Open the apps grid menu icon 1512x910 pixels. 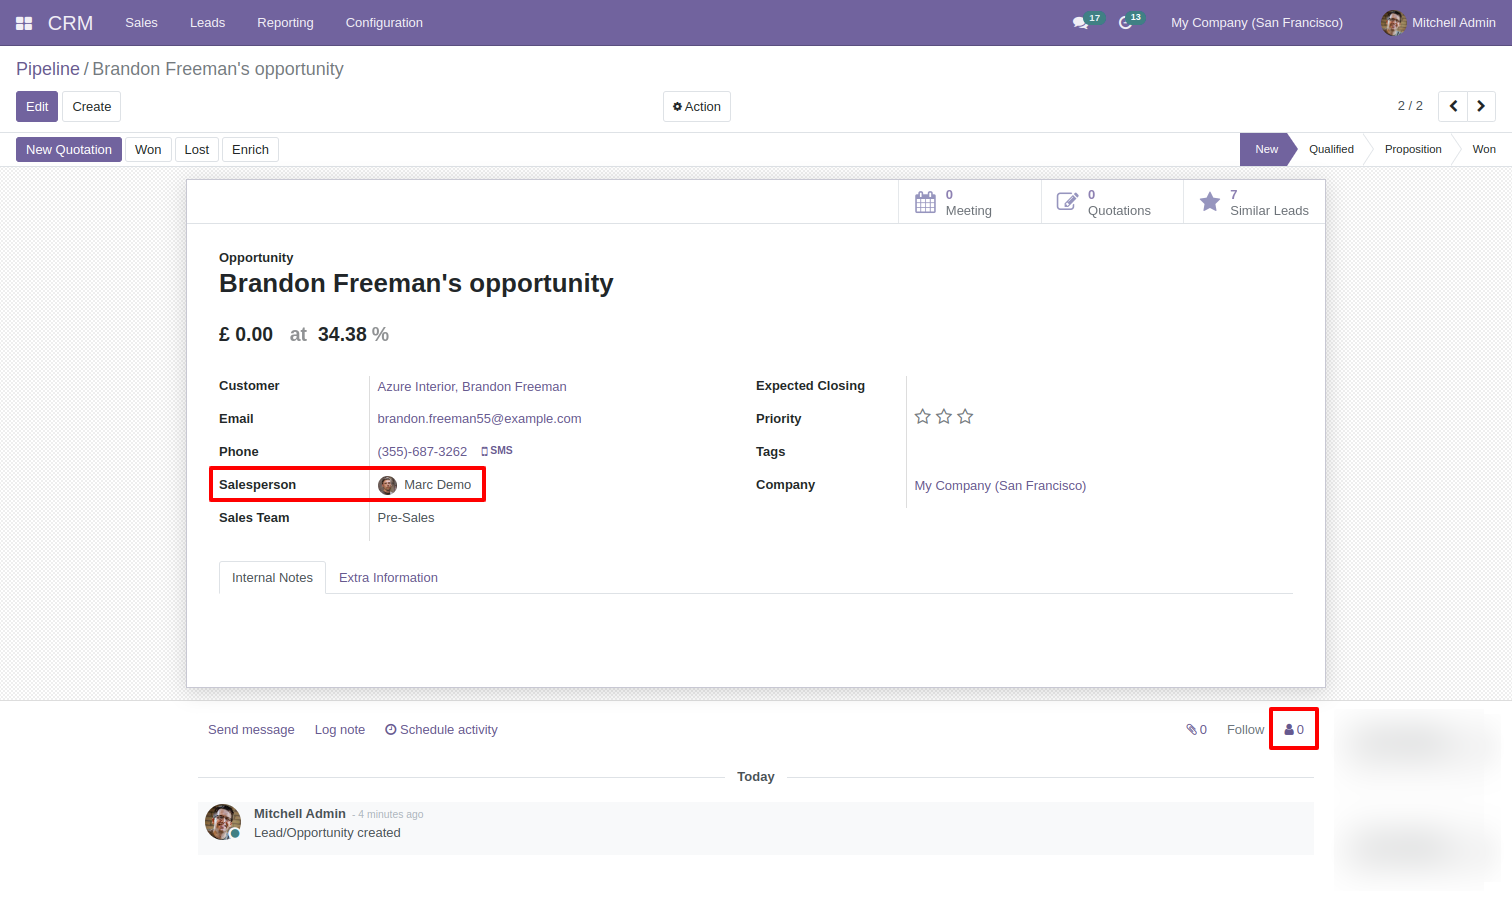[24, 23]
